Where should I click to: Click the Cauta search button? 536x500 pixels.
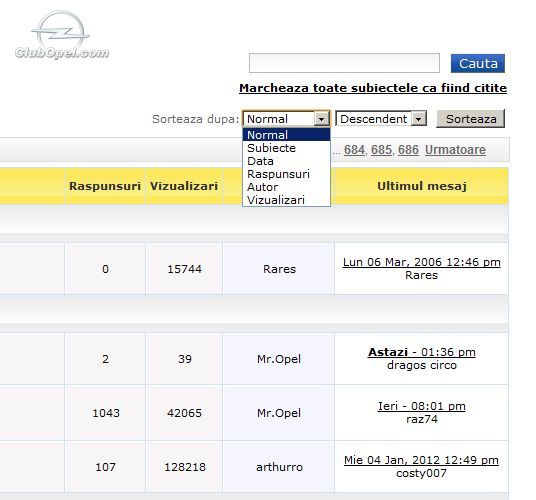click(478, 64)
